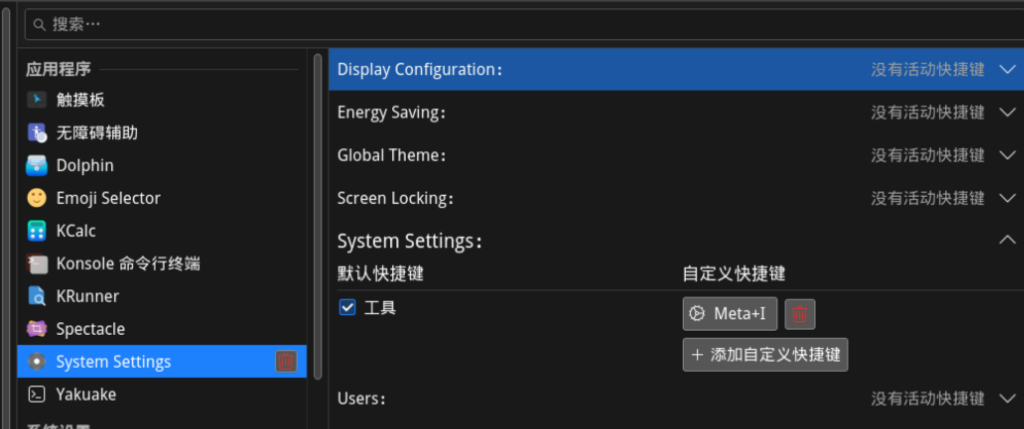
Task: Click the 默认快捷键 column header
Action: (x=380, y=274)
